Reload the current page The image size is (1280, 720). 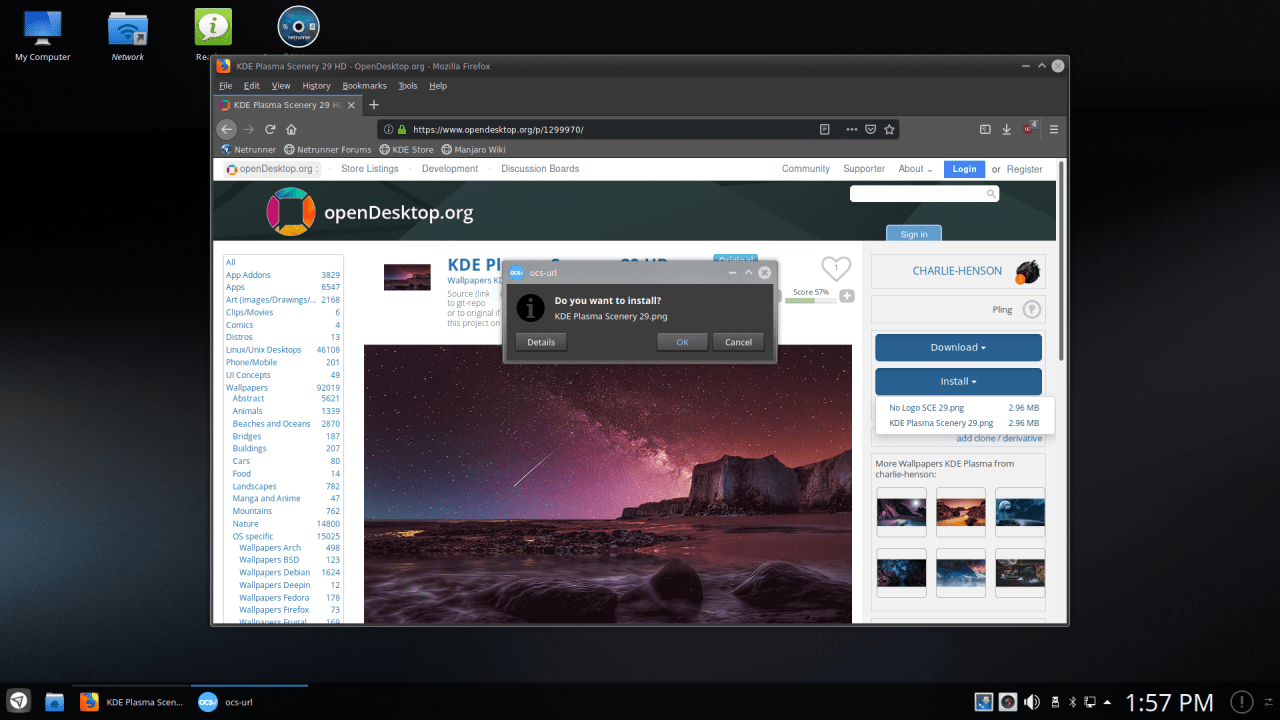pyautogui.click(x=270, y=129)
